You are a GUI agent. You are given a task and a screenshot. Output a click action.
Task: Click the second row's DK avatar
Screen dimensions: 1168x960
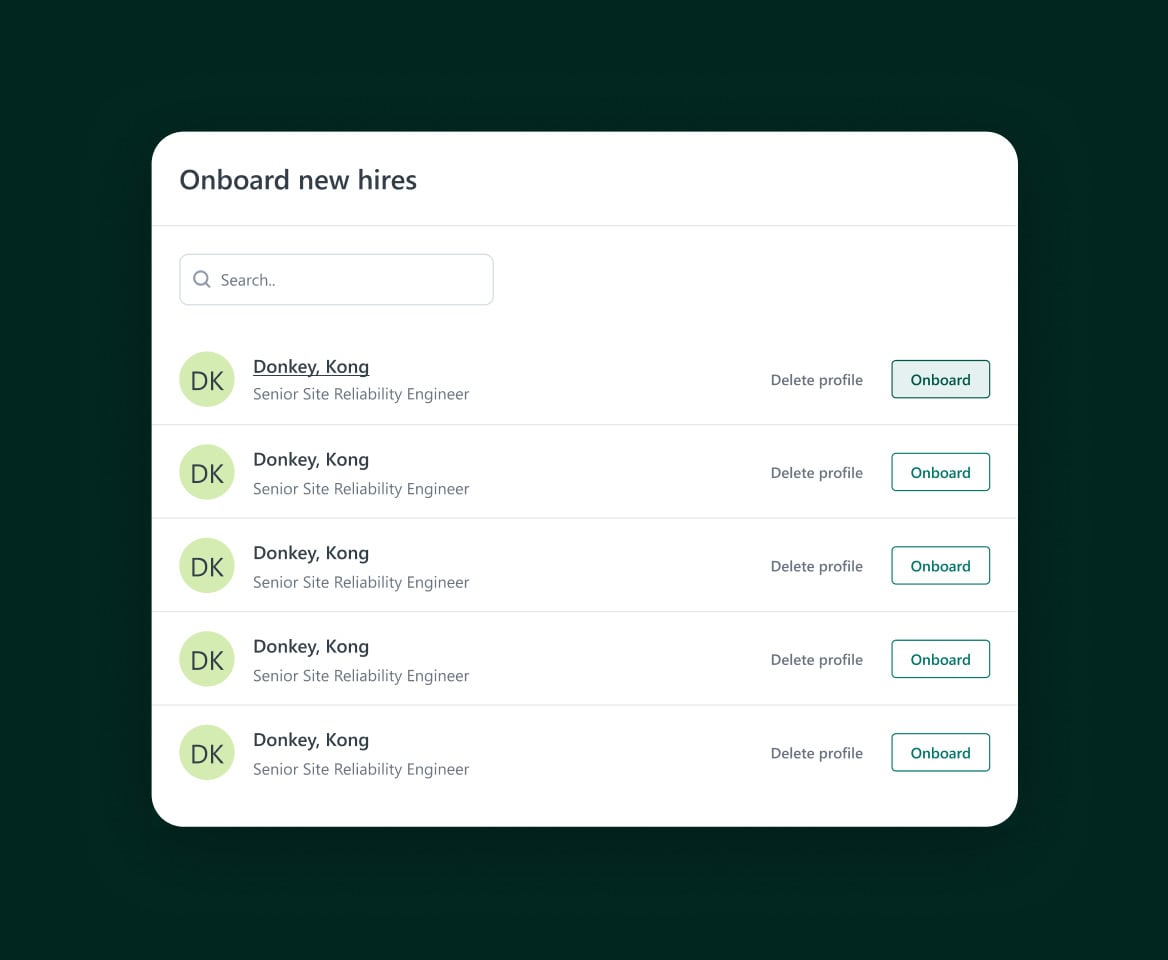tap(207, 472)
